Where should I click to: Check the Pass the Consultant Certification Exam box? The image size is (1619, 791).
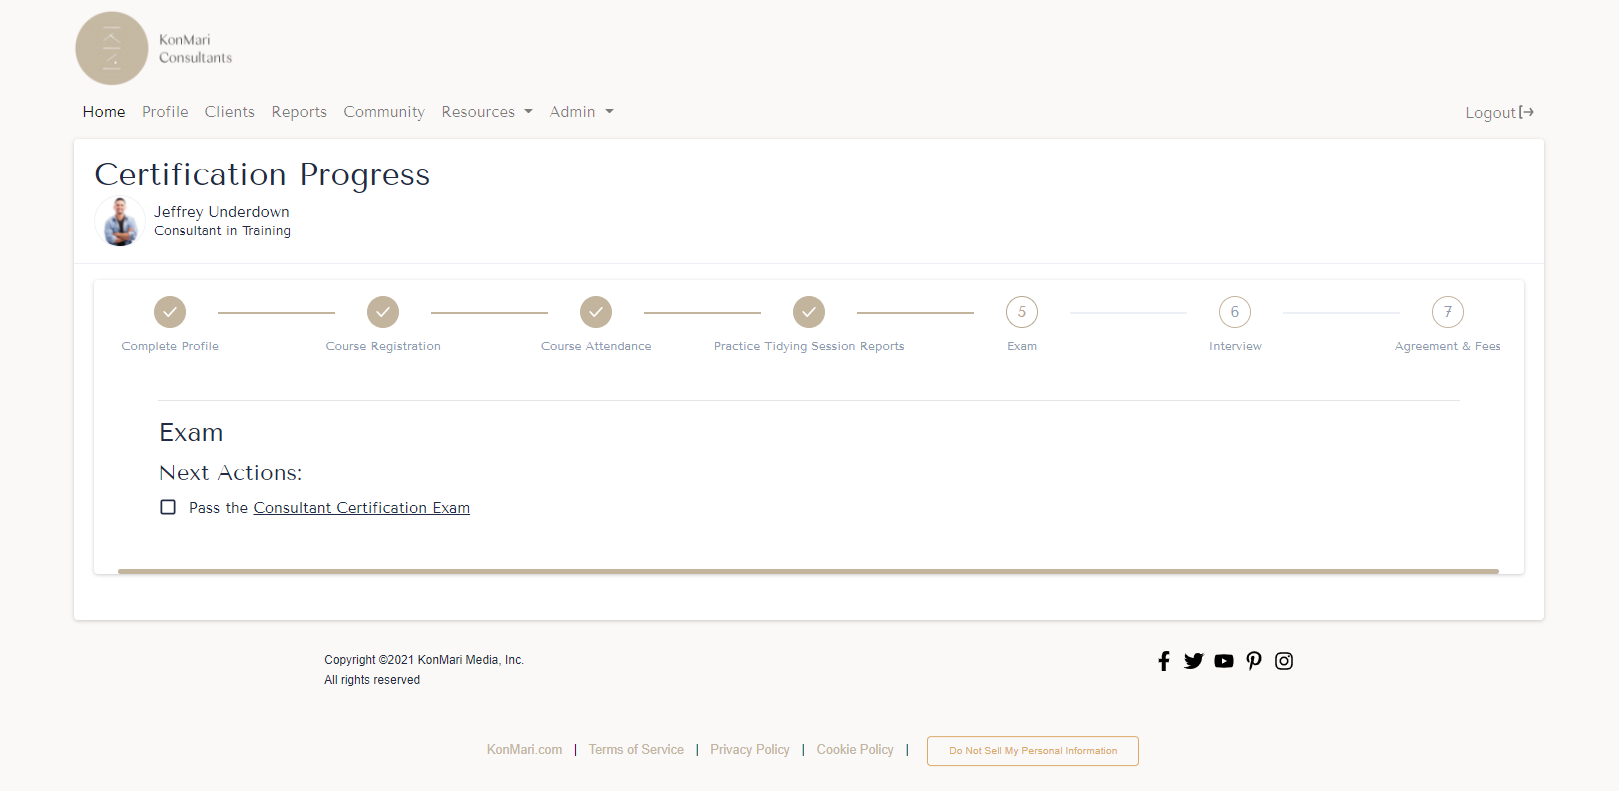pyautogui.click(x=168, y=507)
